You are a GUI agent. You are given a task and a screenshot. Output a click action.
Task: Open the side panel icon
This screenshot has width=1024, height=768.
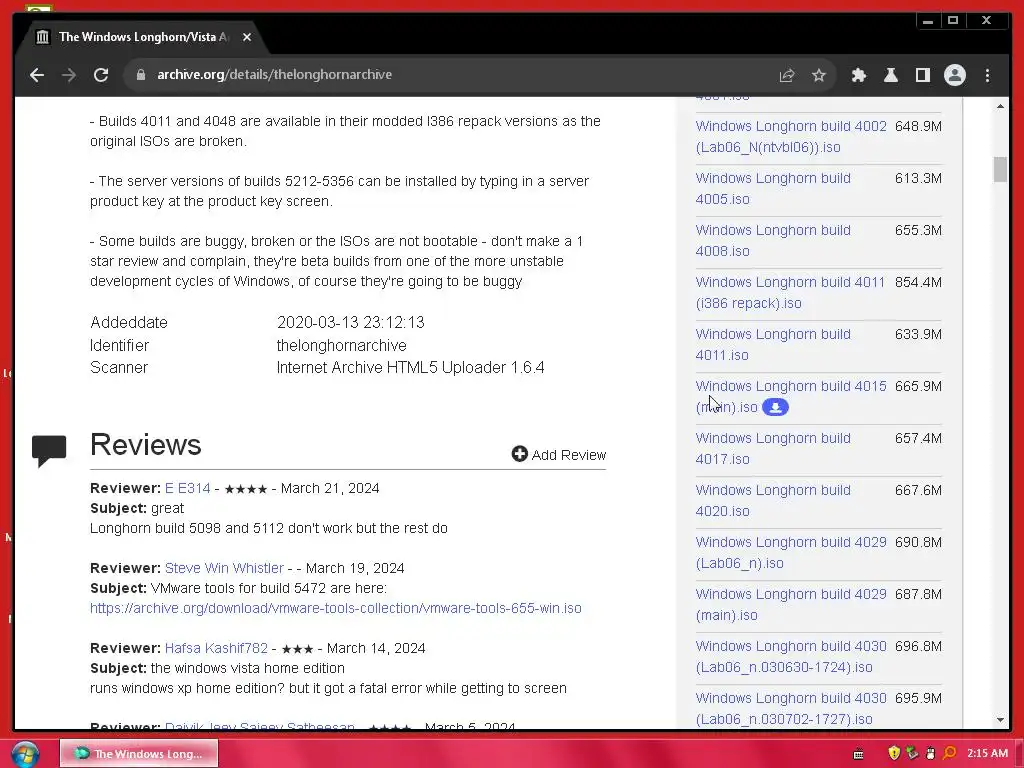tap(923, 75)
